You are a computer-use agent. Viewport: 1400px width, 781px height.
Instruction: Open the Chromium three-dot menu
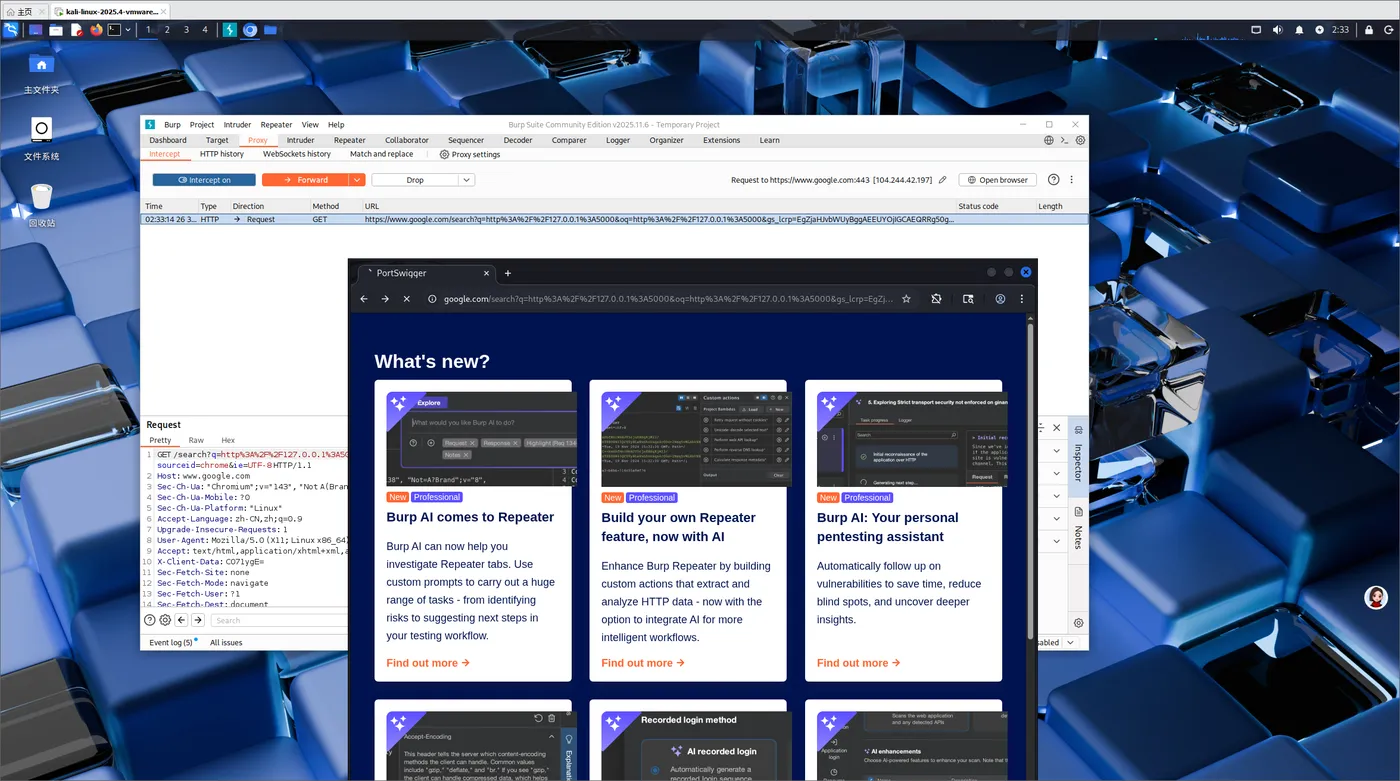coord(1021,298)
